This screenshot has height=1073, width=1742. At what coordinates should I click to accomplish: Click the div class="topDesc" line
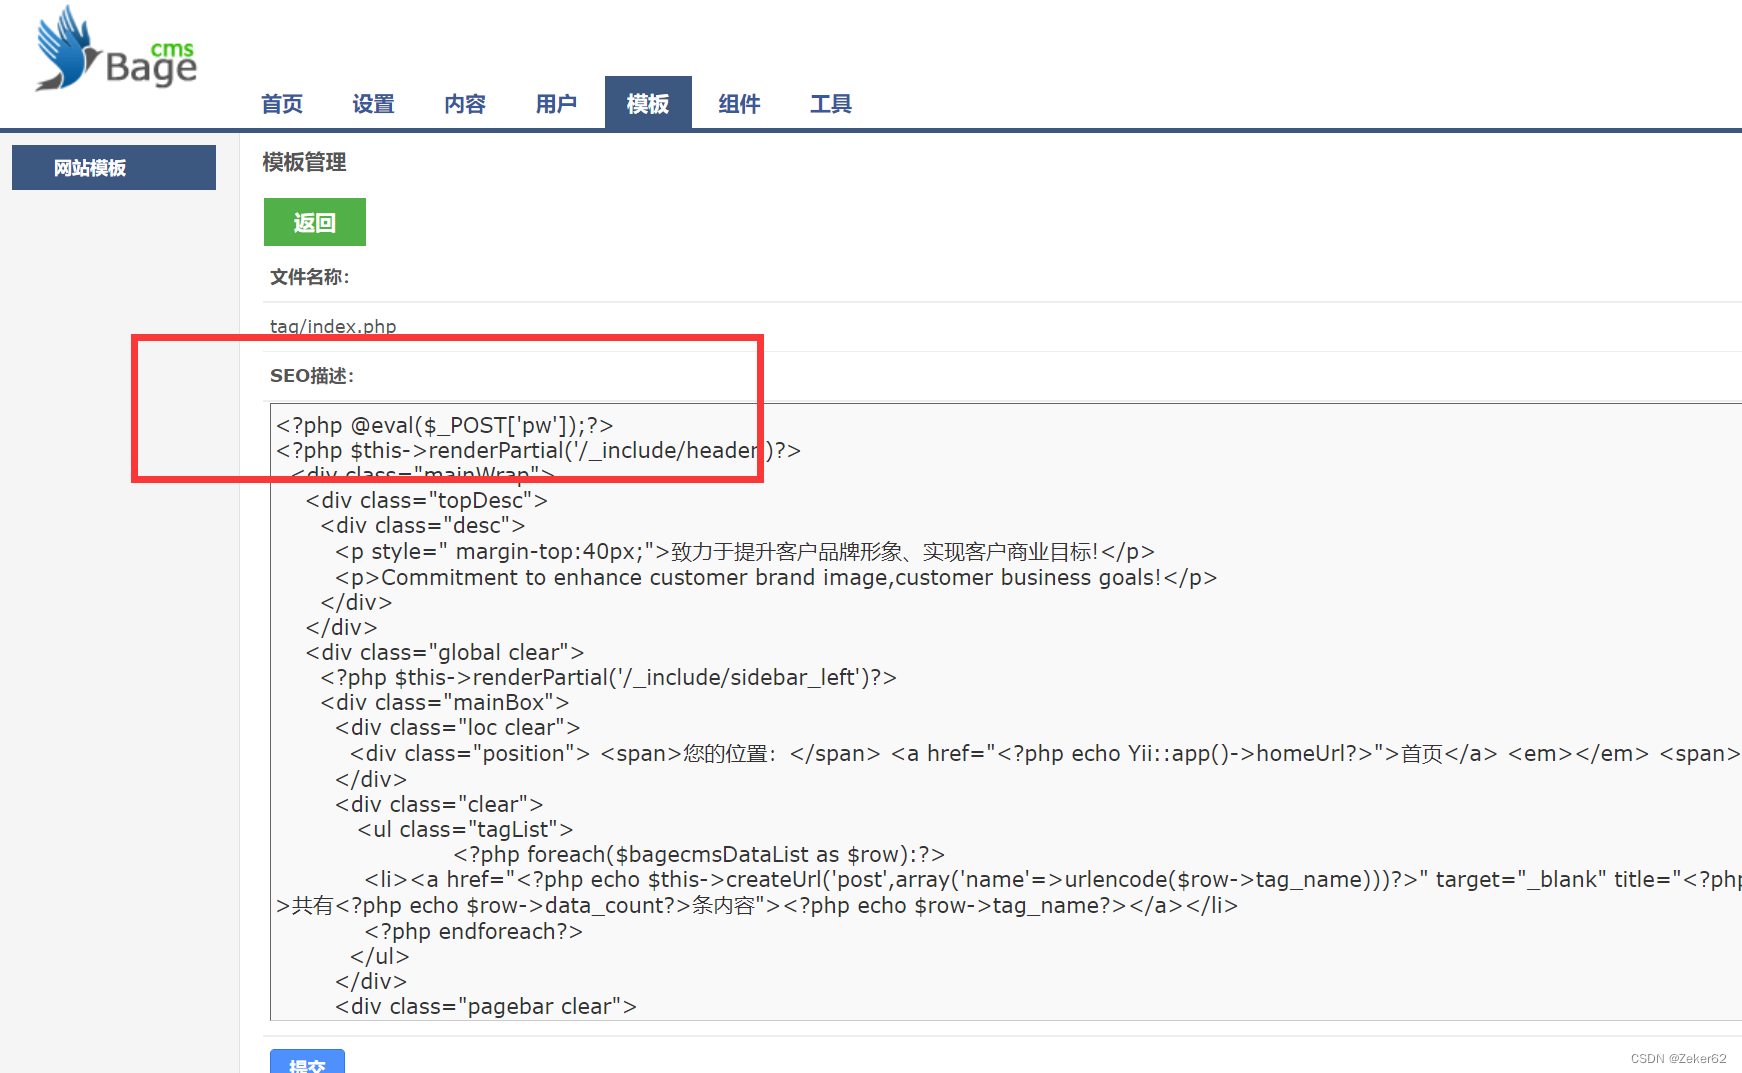point(427,500)
